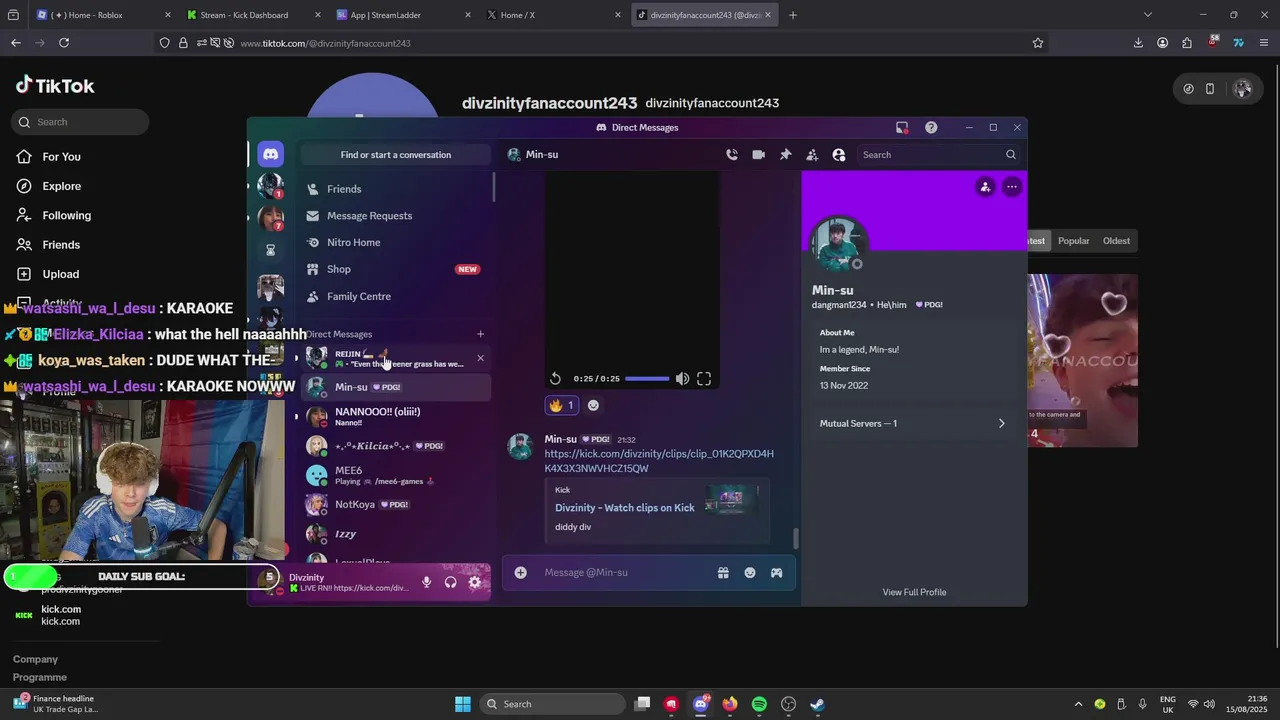This screenshot has height=720, width=1280.
Task: Toggle video mute speaker icon
Action: tap(682, 378)
